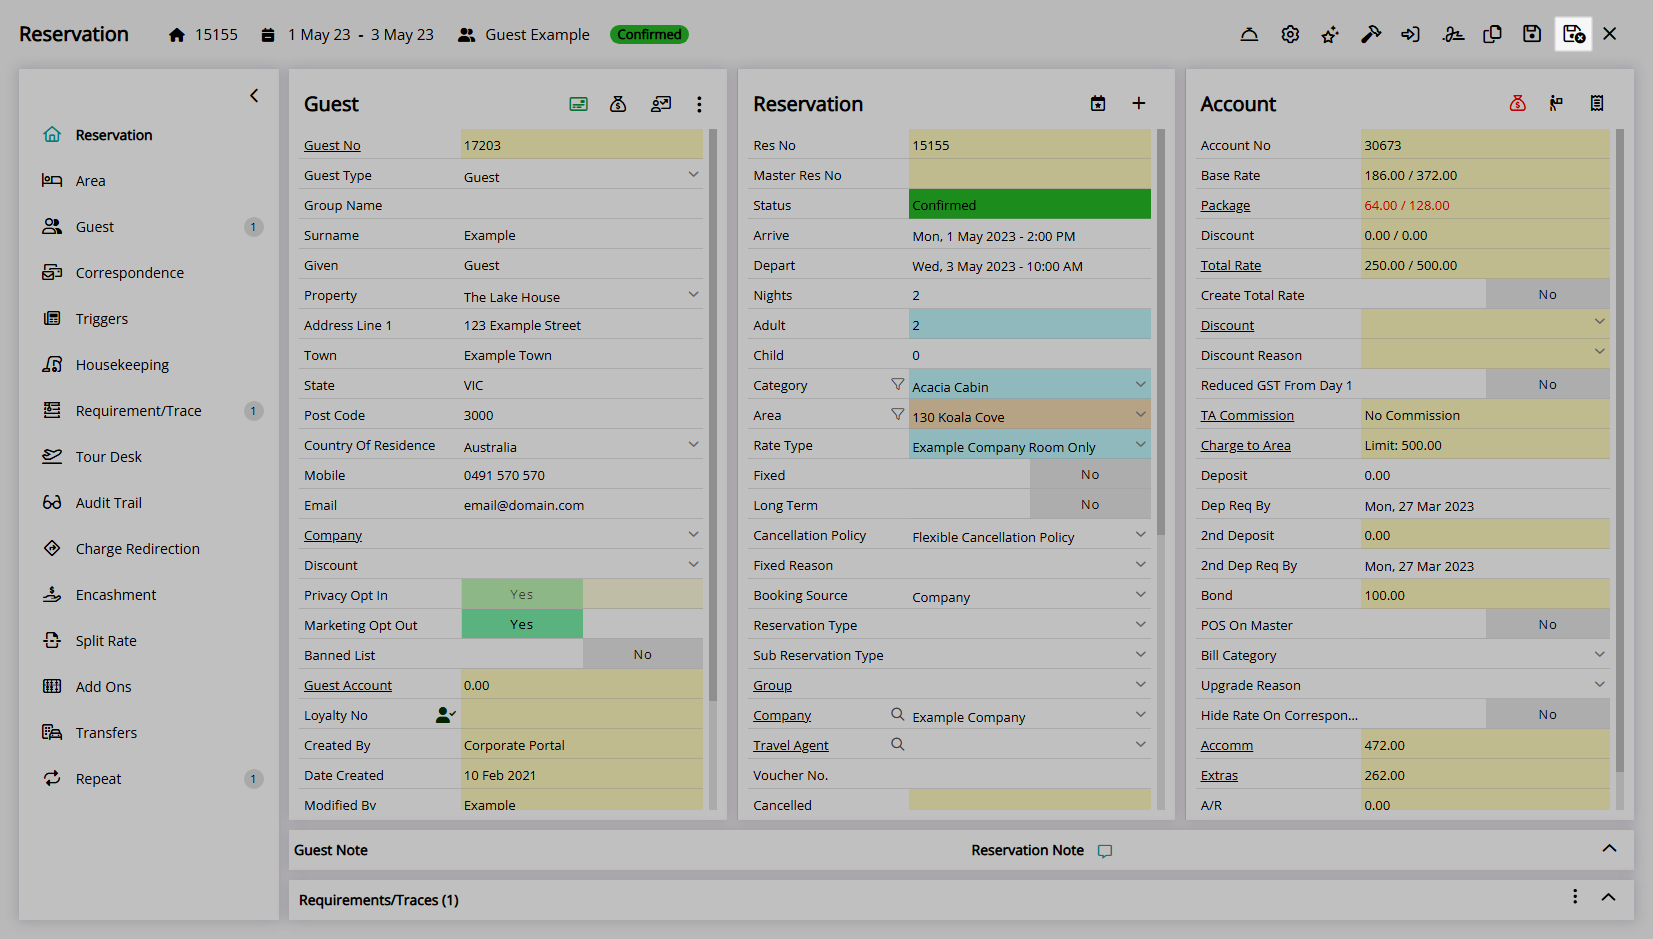Open the three-dot menu in Guest panel

point(699,104)
